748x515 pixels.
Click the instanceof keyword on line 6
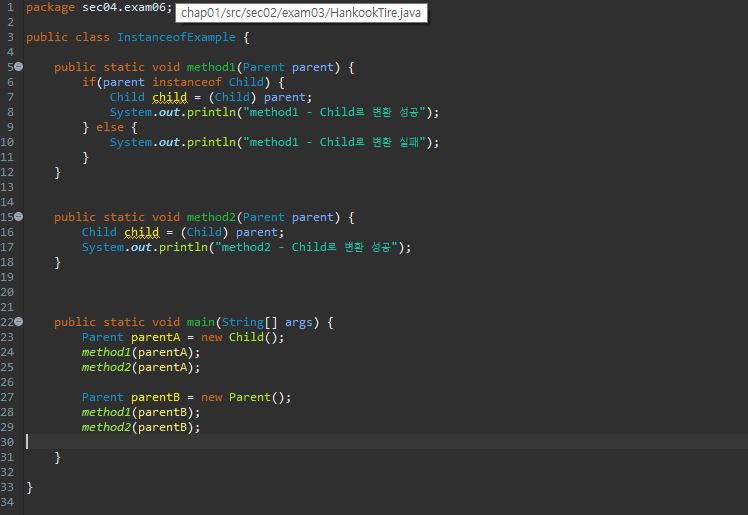coord(187,82)
